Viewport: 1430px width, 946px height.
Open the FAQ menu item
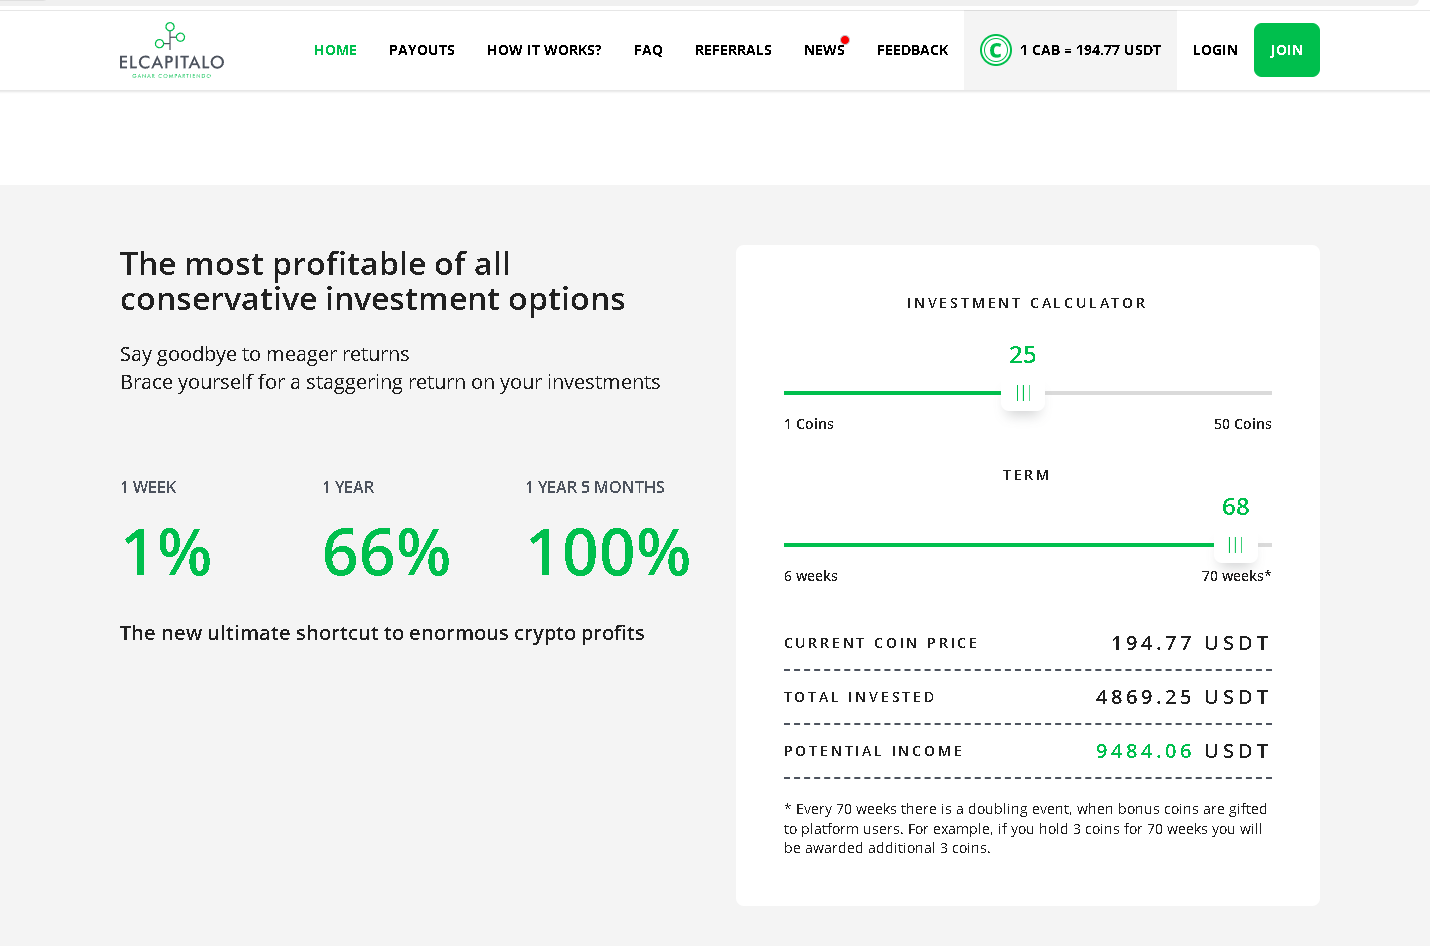[x=648, y=50]
